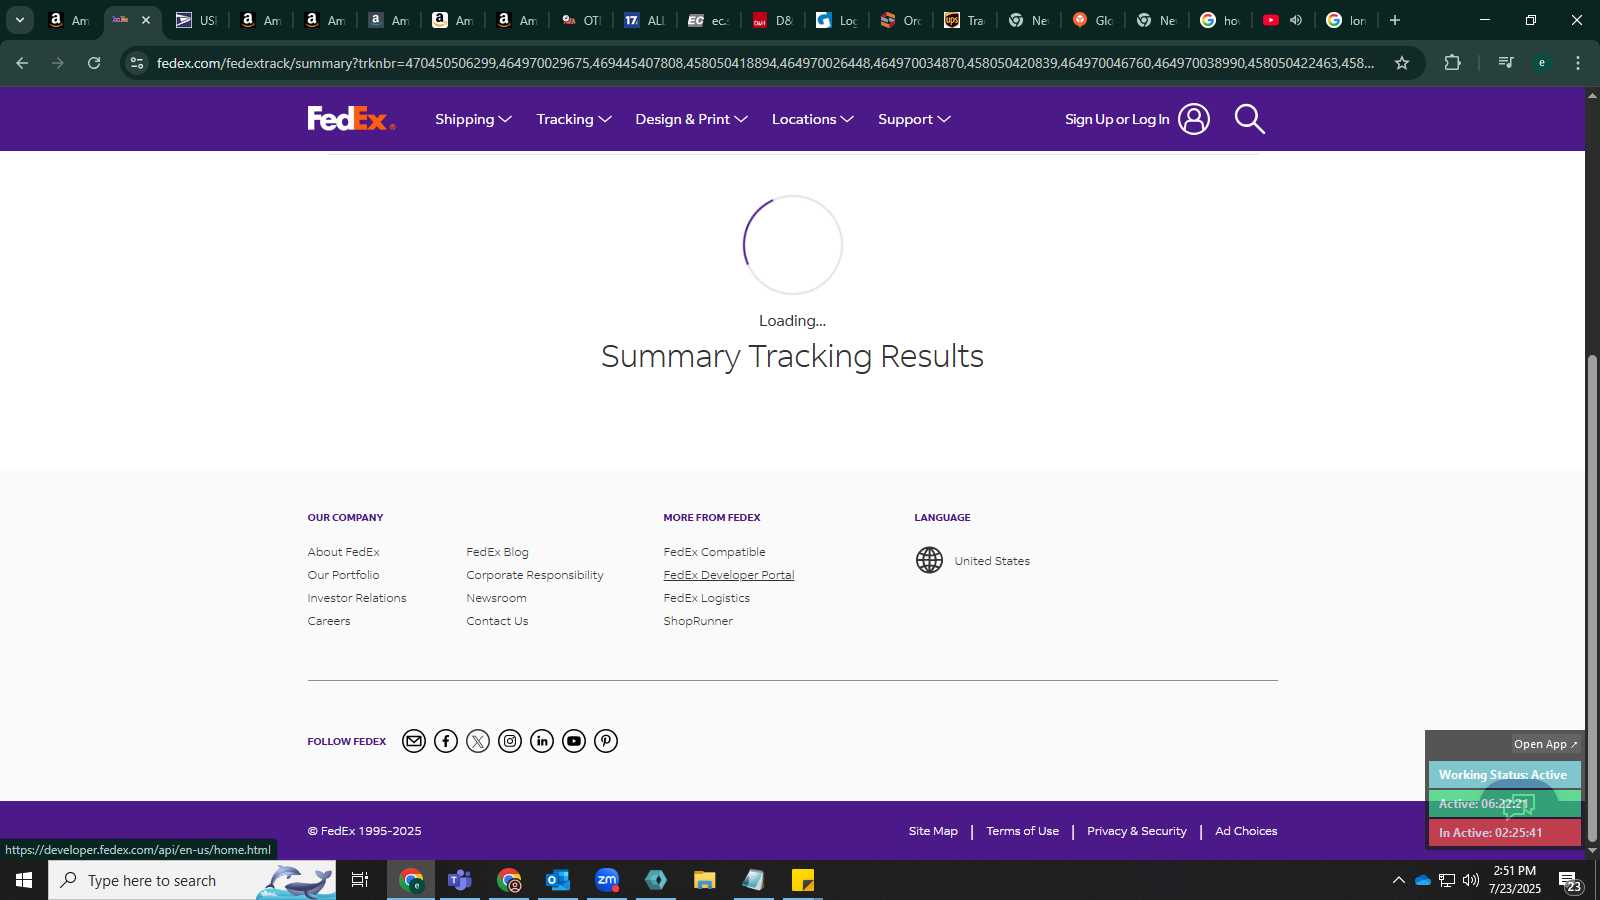Open the Shipping dropdown menu
The height and width of the screenshot is (900, 1600).
(473, 119)
